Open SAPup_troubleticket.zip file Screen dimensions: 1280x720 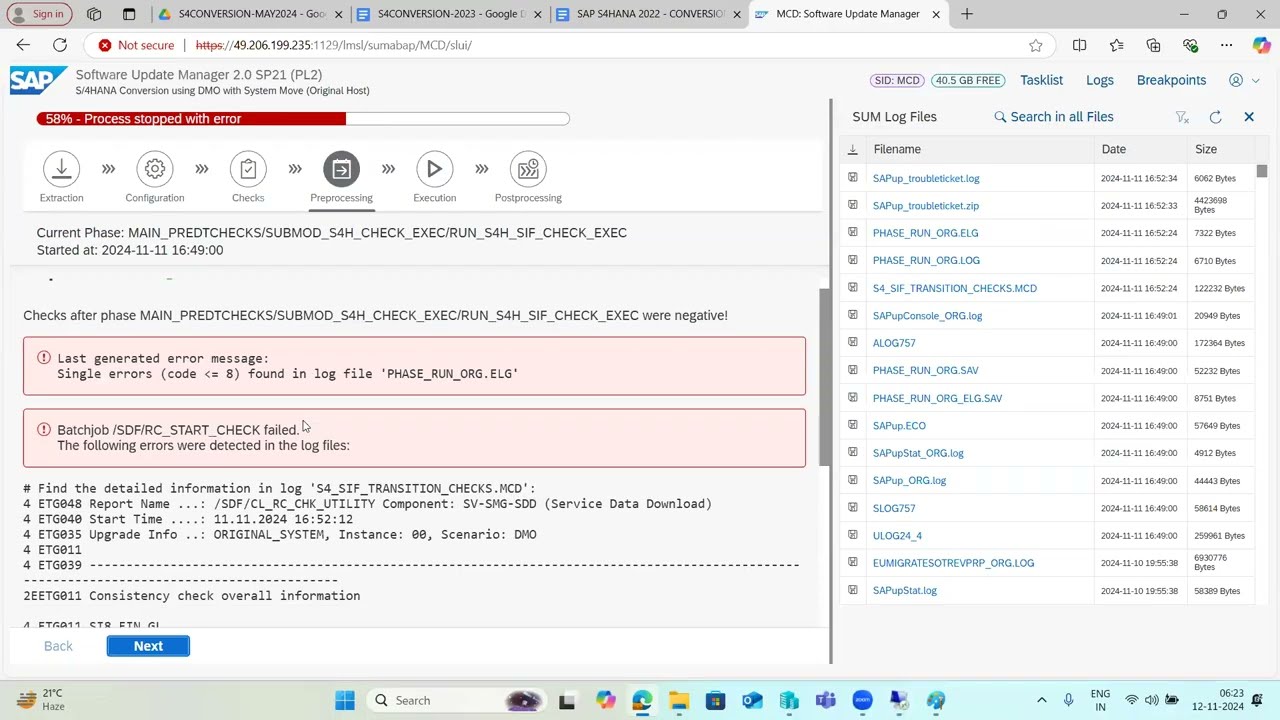pyautogui.click(x=925, y=206)
